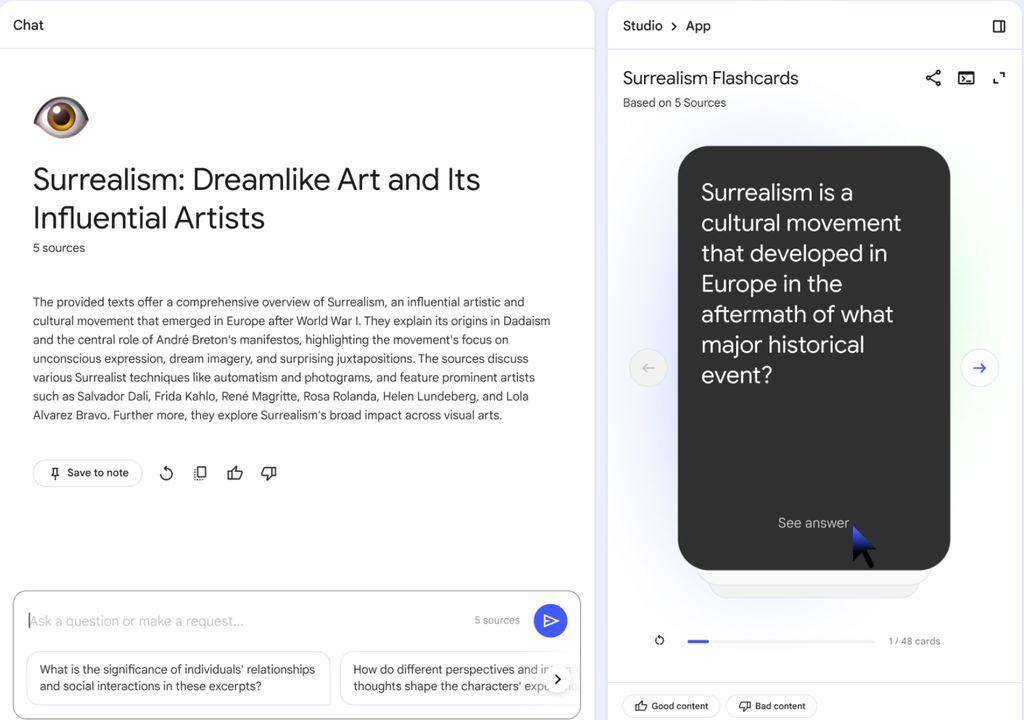Image resolution: width=1024 pixels, height=720 pixels.
Task: Click the chat question input field
Action: [x=245, y=621]
